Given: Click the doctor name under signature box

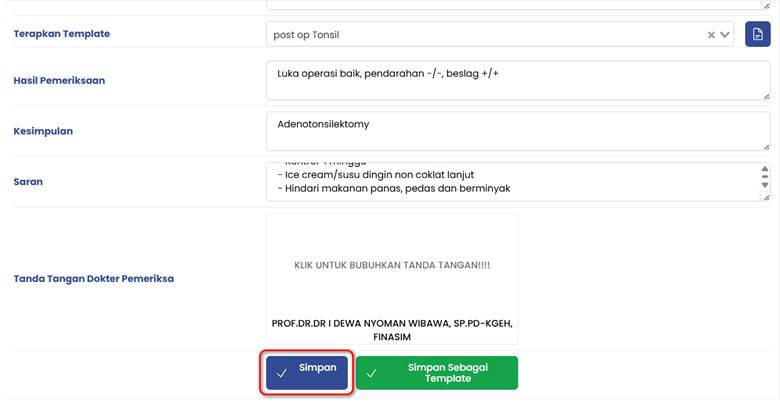Looking at the screenshot, I should (x=392, y=330).
